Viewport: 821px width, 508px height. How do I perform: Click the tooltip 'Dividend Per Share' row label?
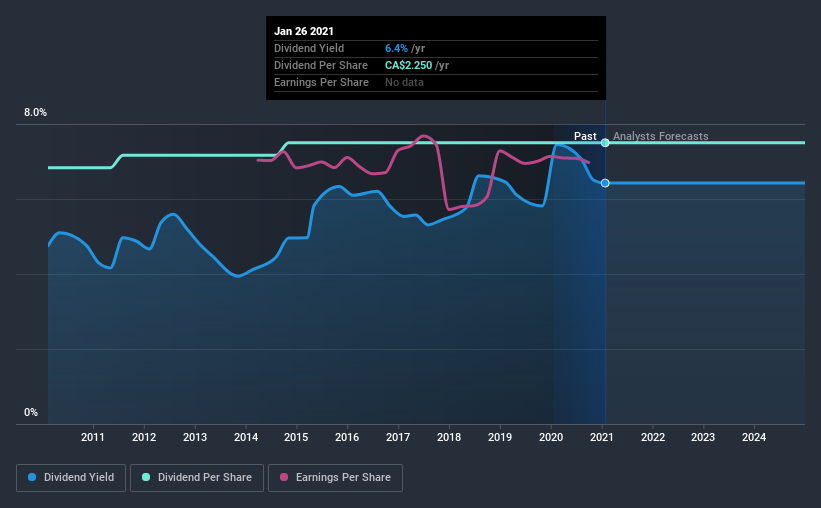tap(321, 65)
